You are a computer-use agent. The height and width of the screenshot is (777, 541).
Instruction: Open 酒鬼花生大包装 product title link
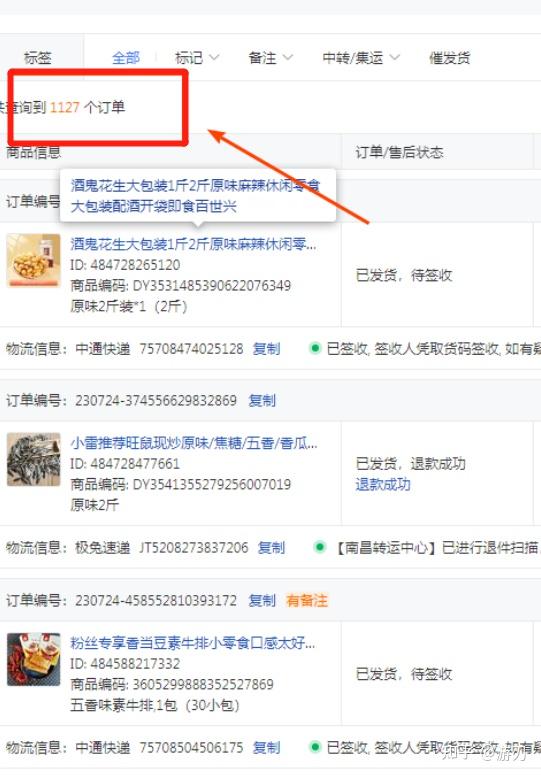[193, 244]
